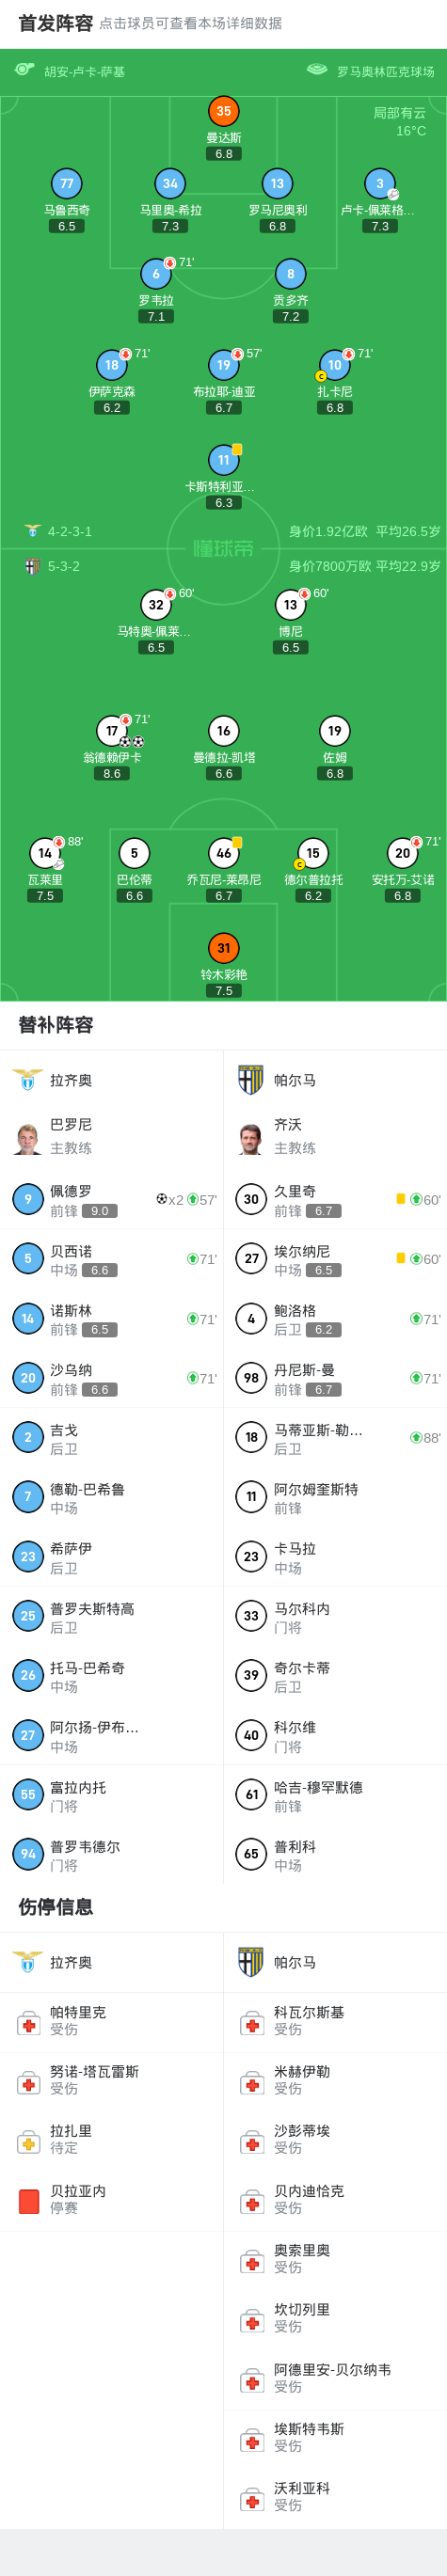Viewport: 447px width, 2576px height.
Task: Tap goalkeeper number 35 jersey icon
Action: (x=224, y=111)
